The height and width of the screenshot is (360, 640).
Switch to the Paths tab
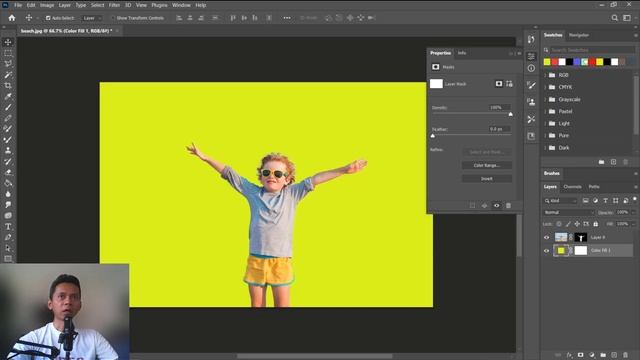click(594, 187)
